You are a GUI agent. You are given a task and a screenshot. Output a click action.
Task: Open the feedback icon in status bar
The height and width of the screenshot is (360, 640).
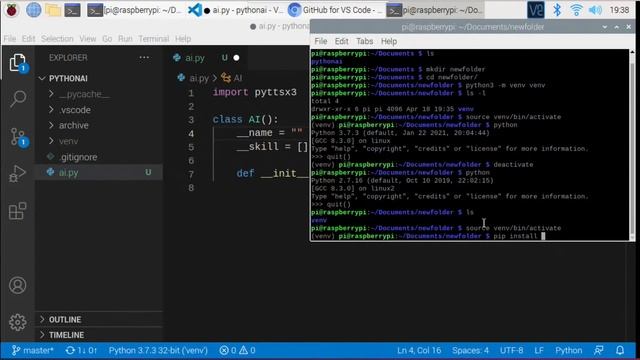(599, 350)
